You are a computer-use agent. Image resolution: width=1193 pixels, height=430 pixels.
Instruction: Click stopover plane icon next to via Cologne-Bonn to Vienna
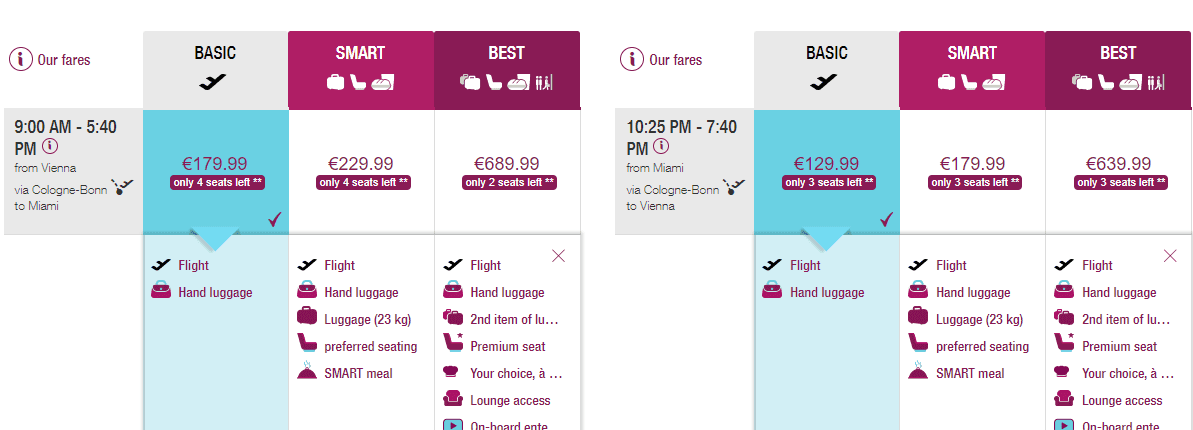734,186
